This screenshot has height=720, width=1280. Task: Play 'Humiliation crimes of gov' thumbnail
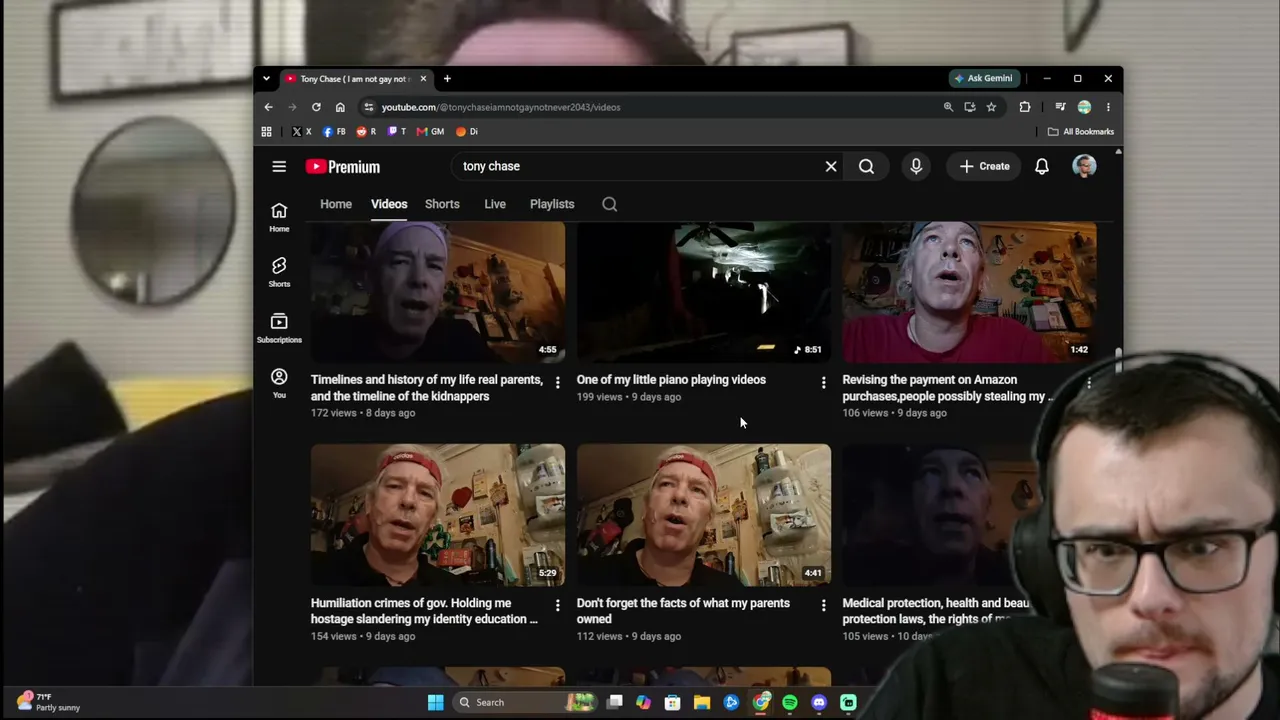click(438, 515)
